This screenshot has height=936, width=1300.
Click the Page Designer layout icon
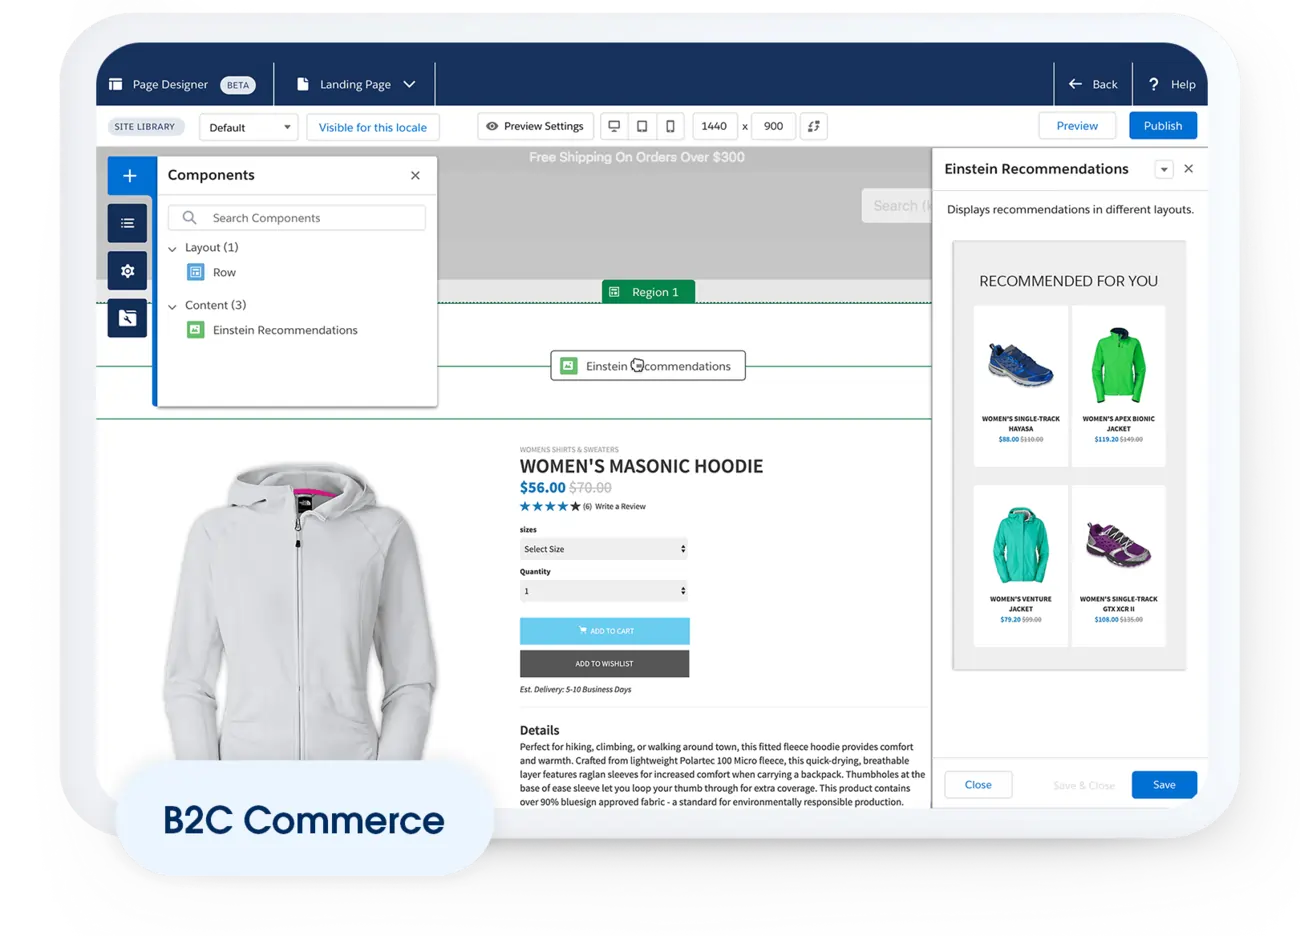pos(116,84)
